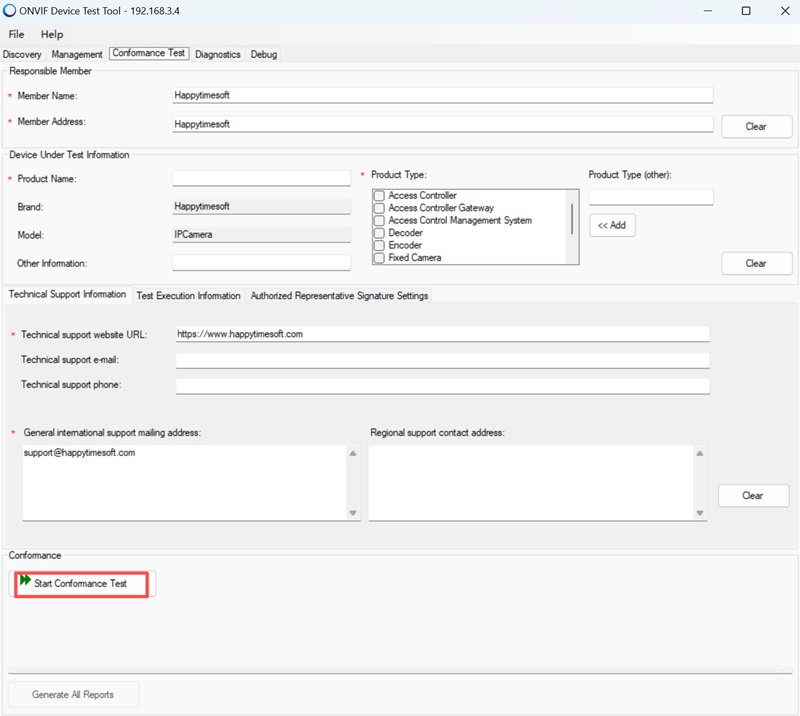
Task: Clear the Responsible Member fields
Action: [756, 126]
